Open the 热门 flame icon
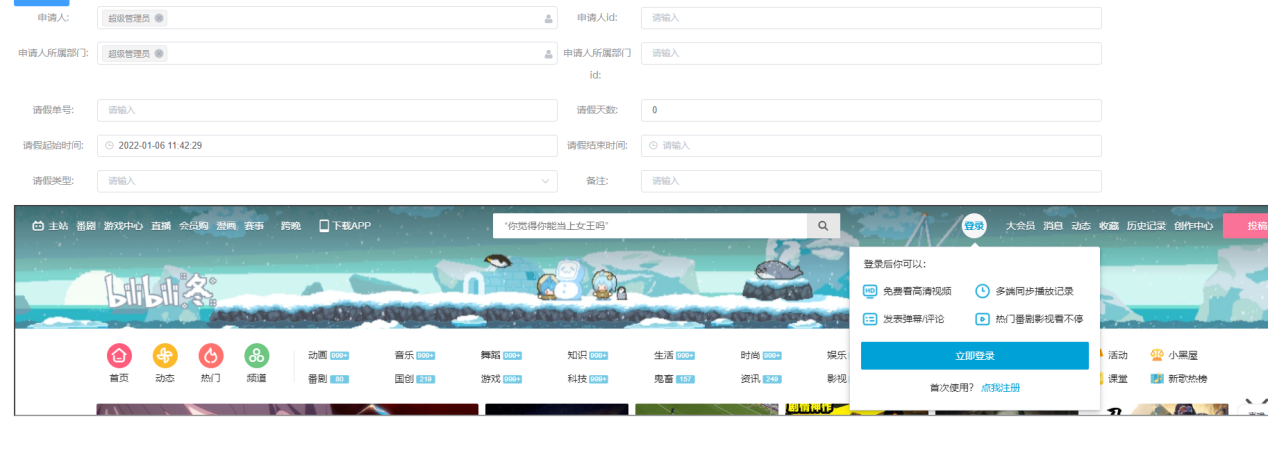This screenshot has height=462, width=1268. tap(211, 355)
